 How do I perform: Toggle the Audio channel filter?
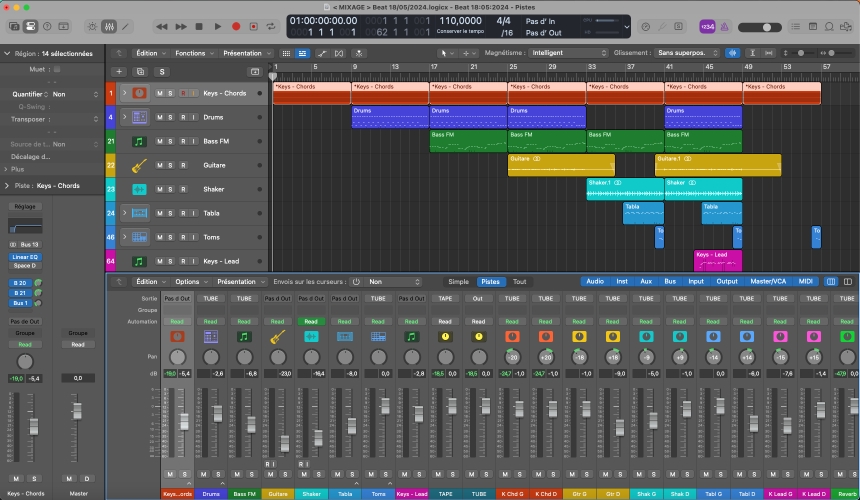click(x=595, y=282)
